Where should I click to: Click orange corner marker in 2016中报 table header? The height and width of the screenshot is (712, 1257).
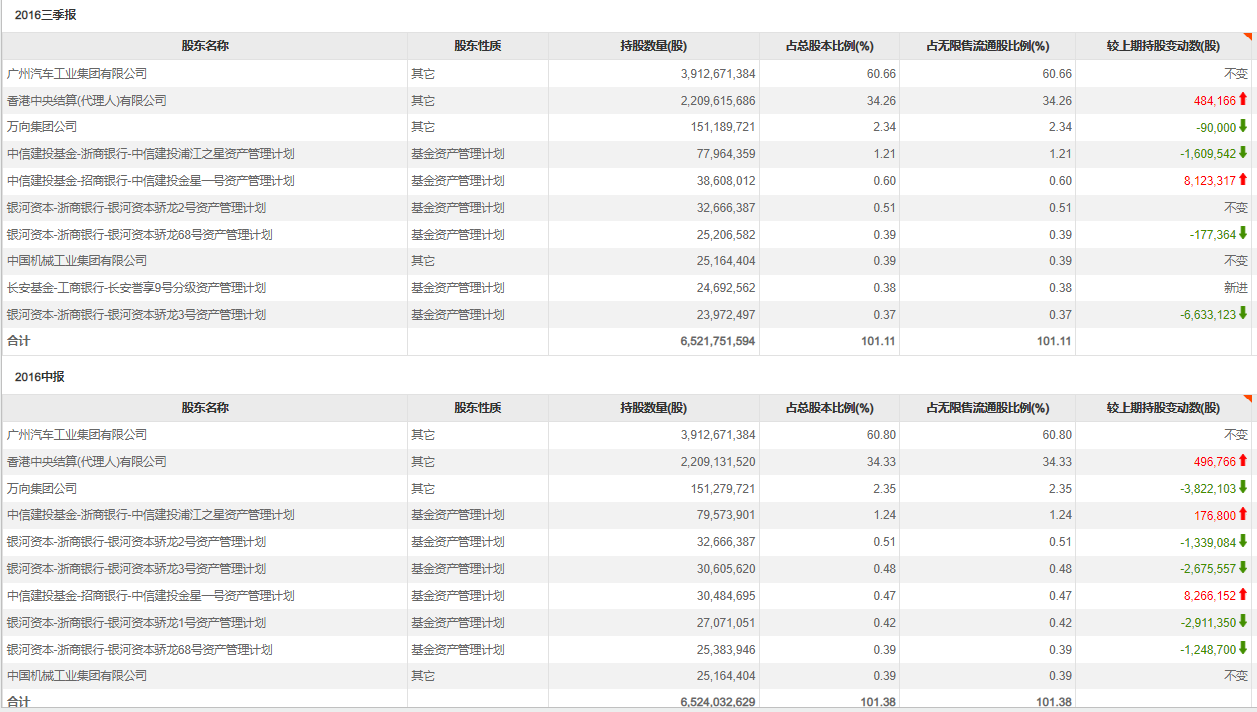1248,399
